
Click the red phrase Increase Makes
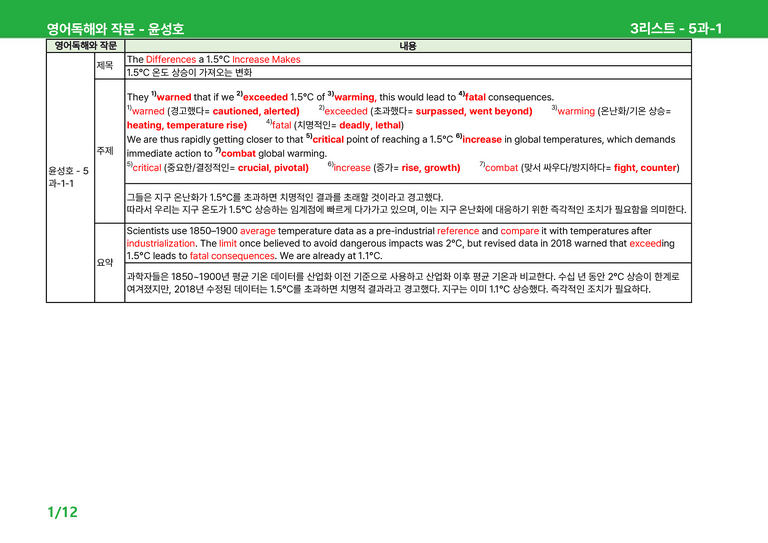click(266, 59)
